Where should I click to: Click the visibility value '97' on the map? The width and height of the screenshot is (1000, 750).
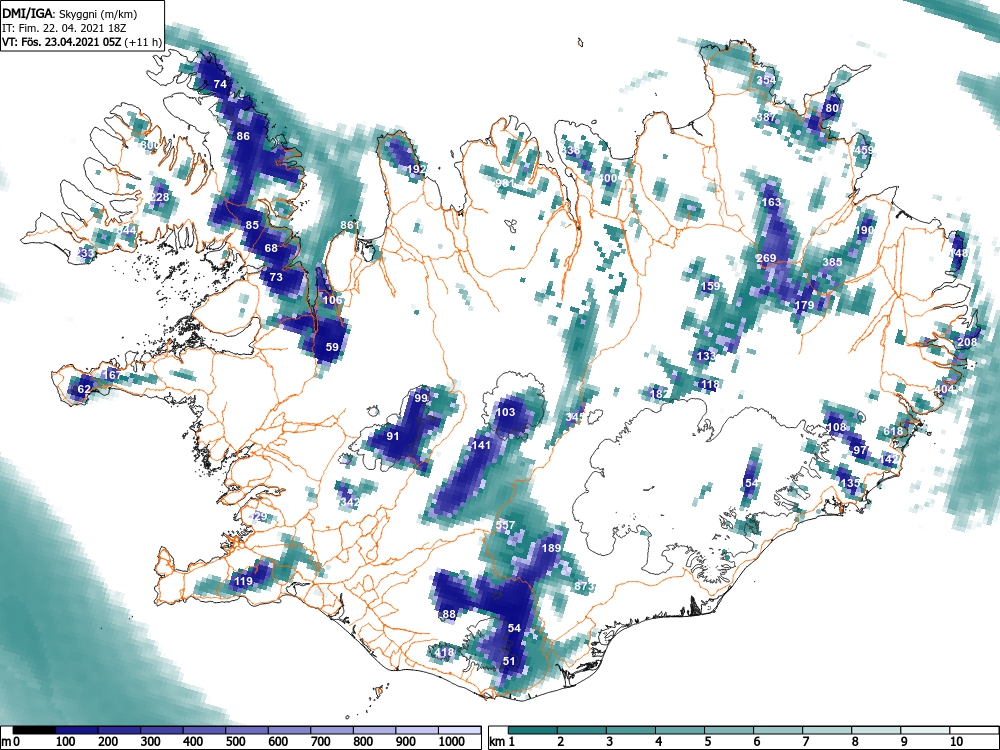tap(860, 450)
